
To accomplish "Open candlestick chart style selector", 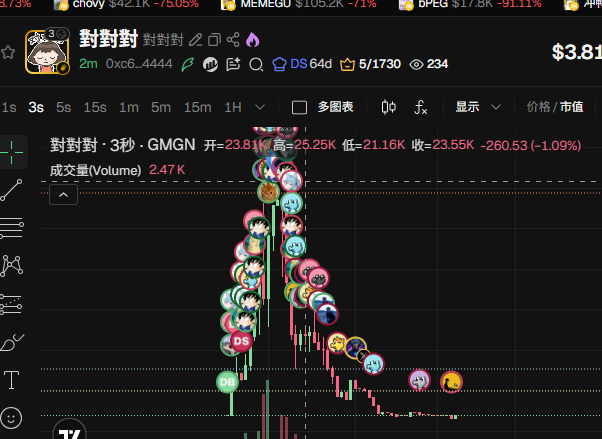I will 389,107.
